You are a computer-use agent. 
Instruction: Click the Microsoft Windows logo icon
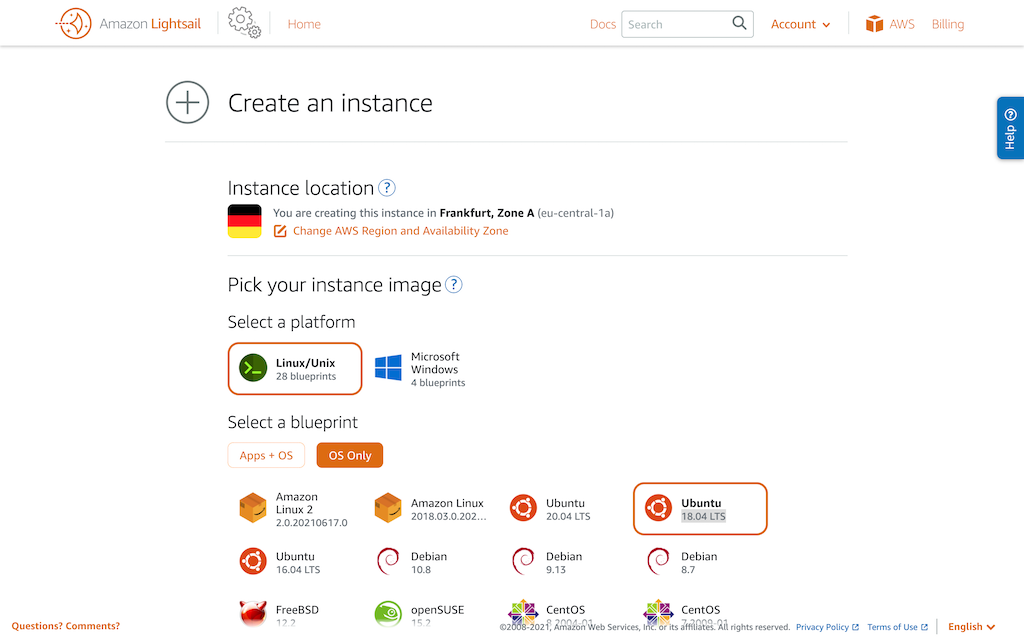click(x=388, y=368)
